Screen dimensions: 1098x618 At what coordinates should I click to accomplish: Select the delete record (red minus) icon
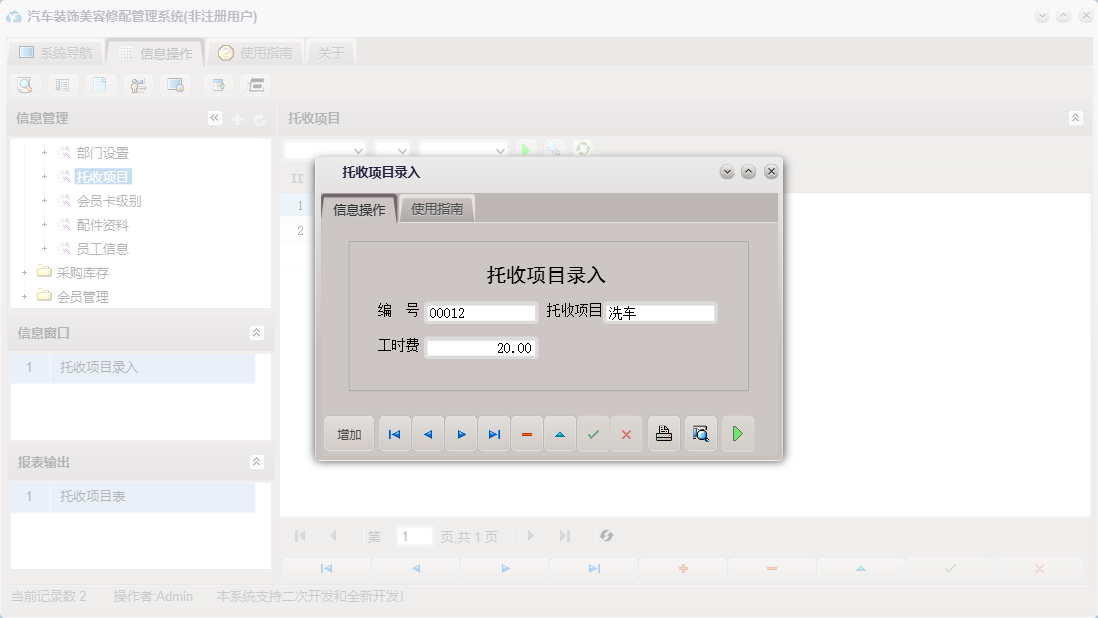point(527,433)
